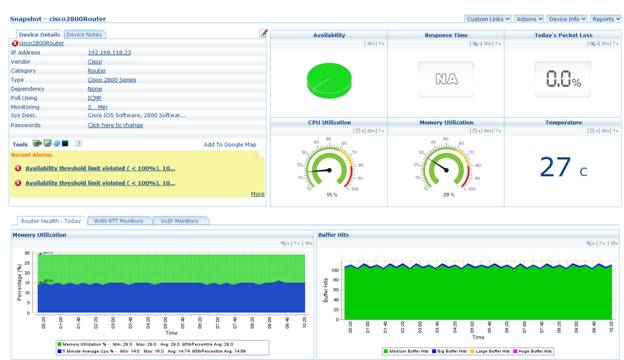Click the Memory Utilization area chart

pos(172,283)
